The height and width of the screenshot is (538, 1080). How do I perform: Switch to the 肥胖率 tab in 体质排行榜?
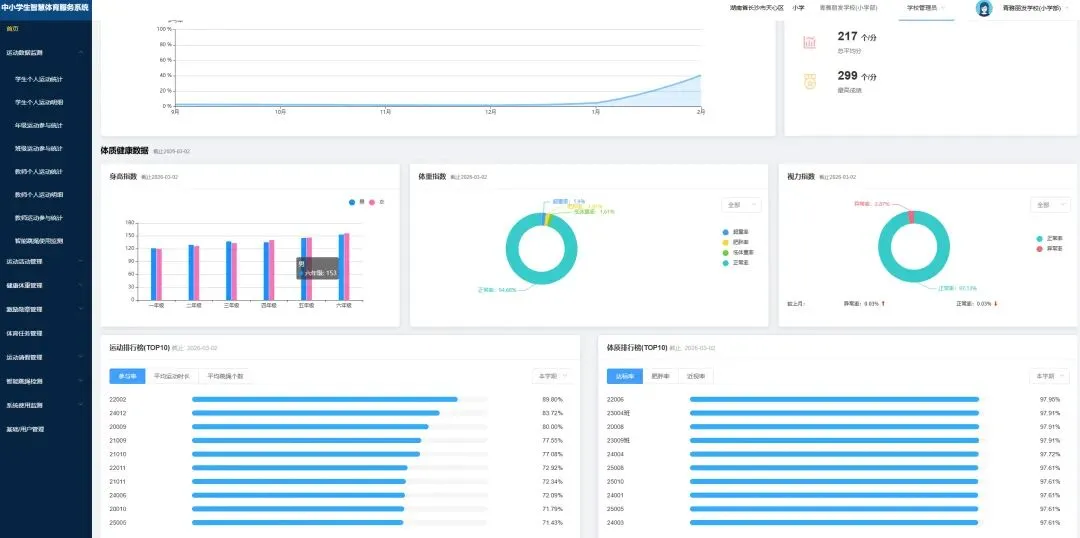(x=660, y=376)
